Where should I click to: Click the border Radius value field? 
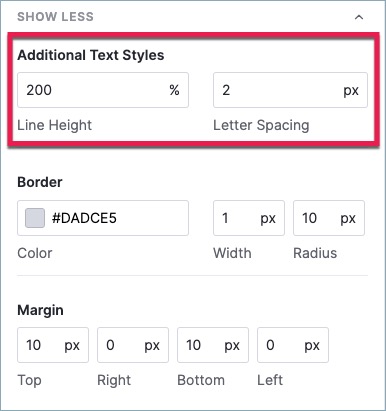pyautogui.click(x=329, y=218)
